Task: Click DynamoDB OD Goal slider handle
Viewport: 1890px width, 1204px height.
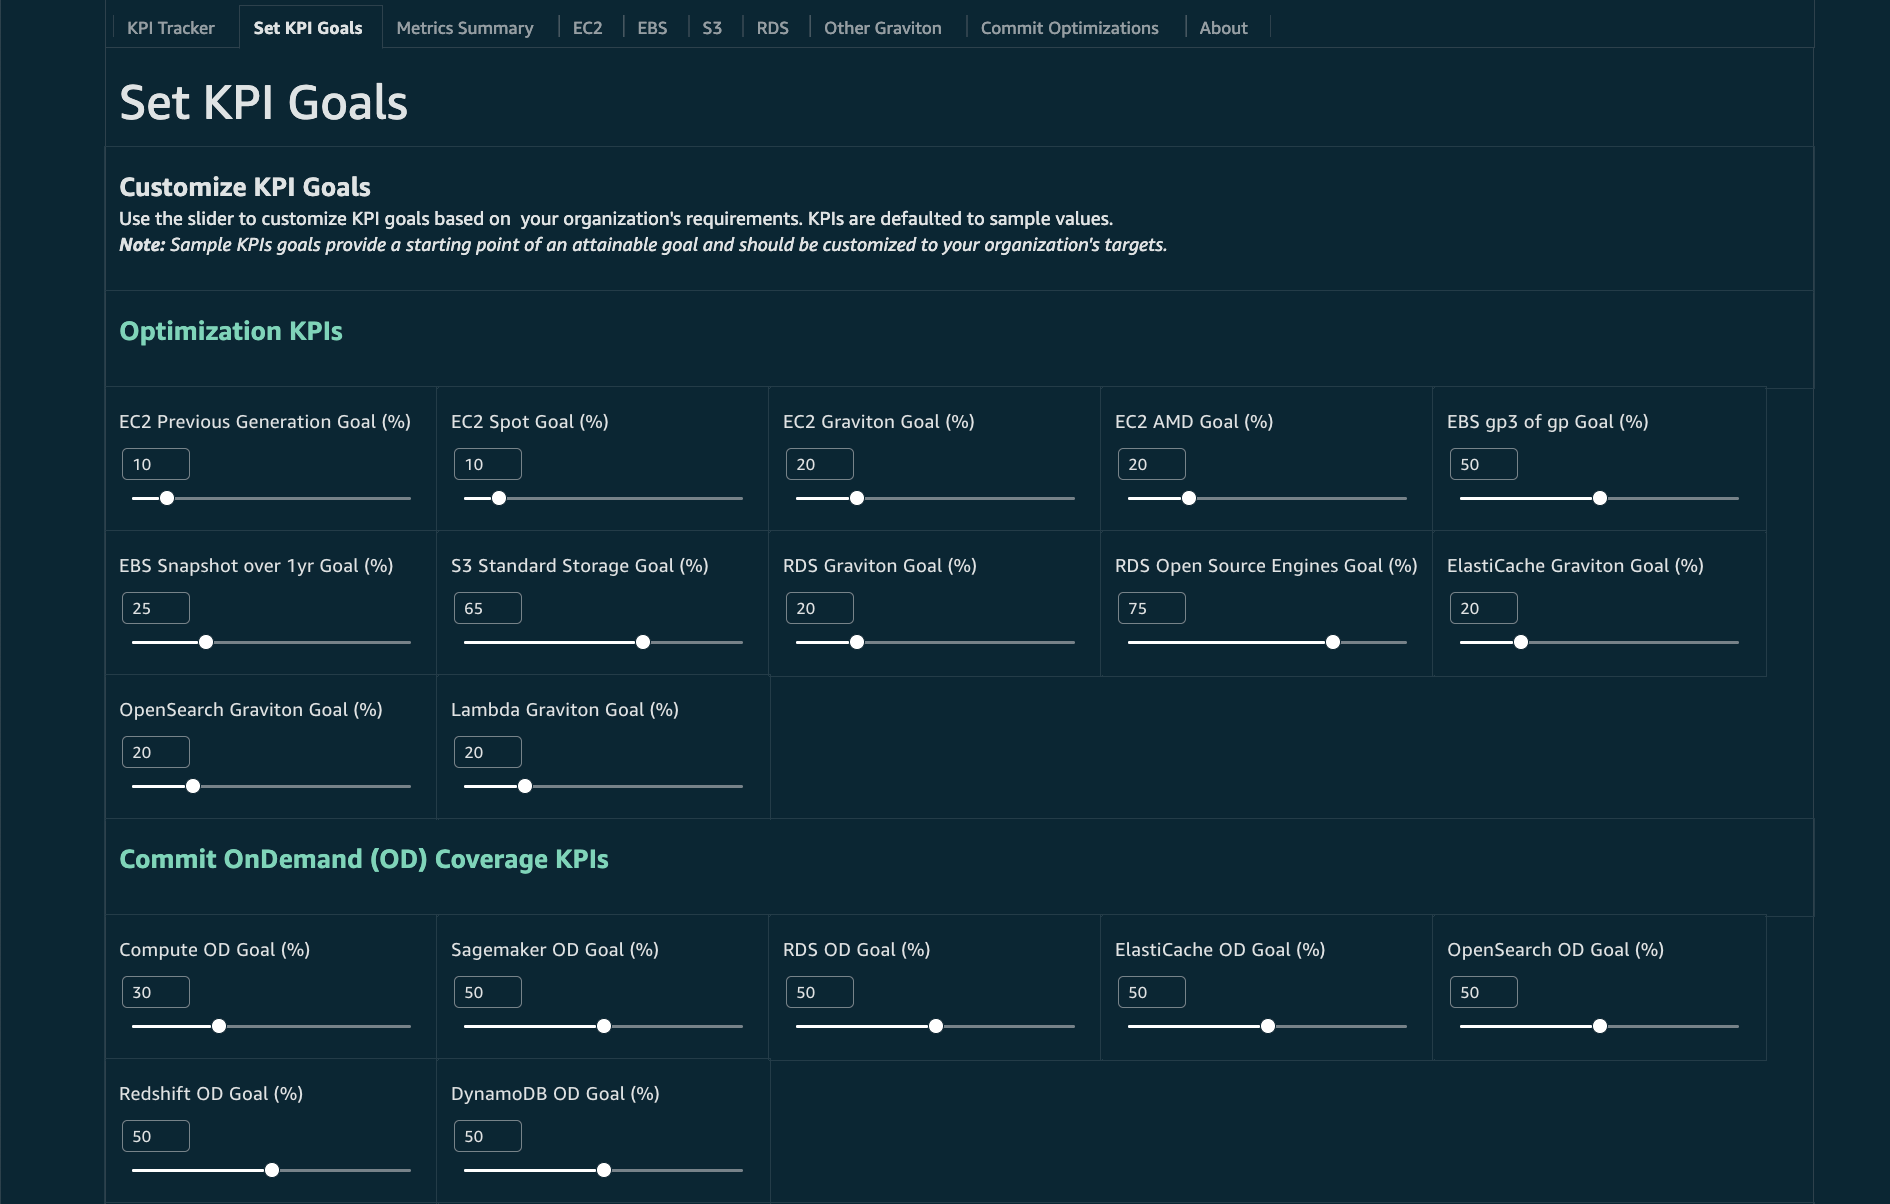Action: pos(604,1170)
